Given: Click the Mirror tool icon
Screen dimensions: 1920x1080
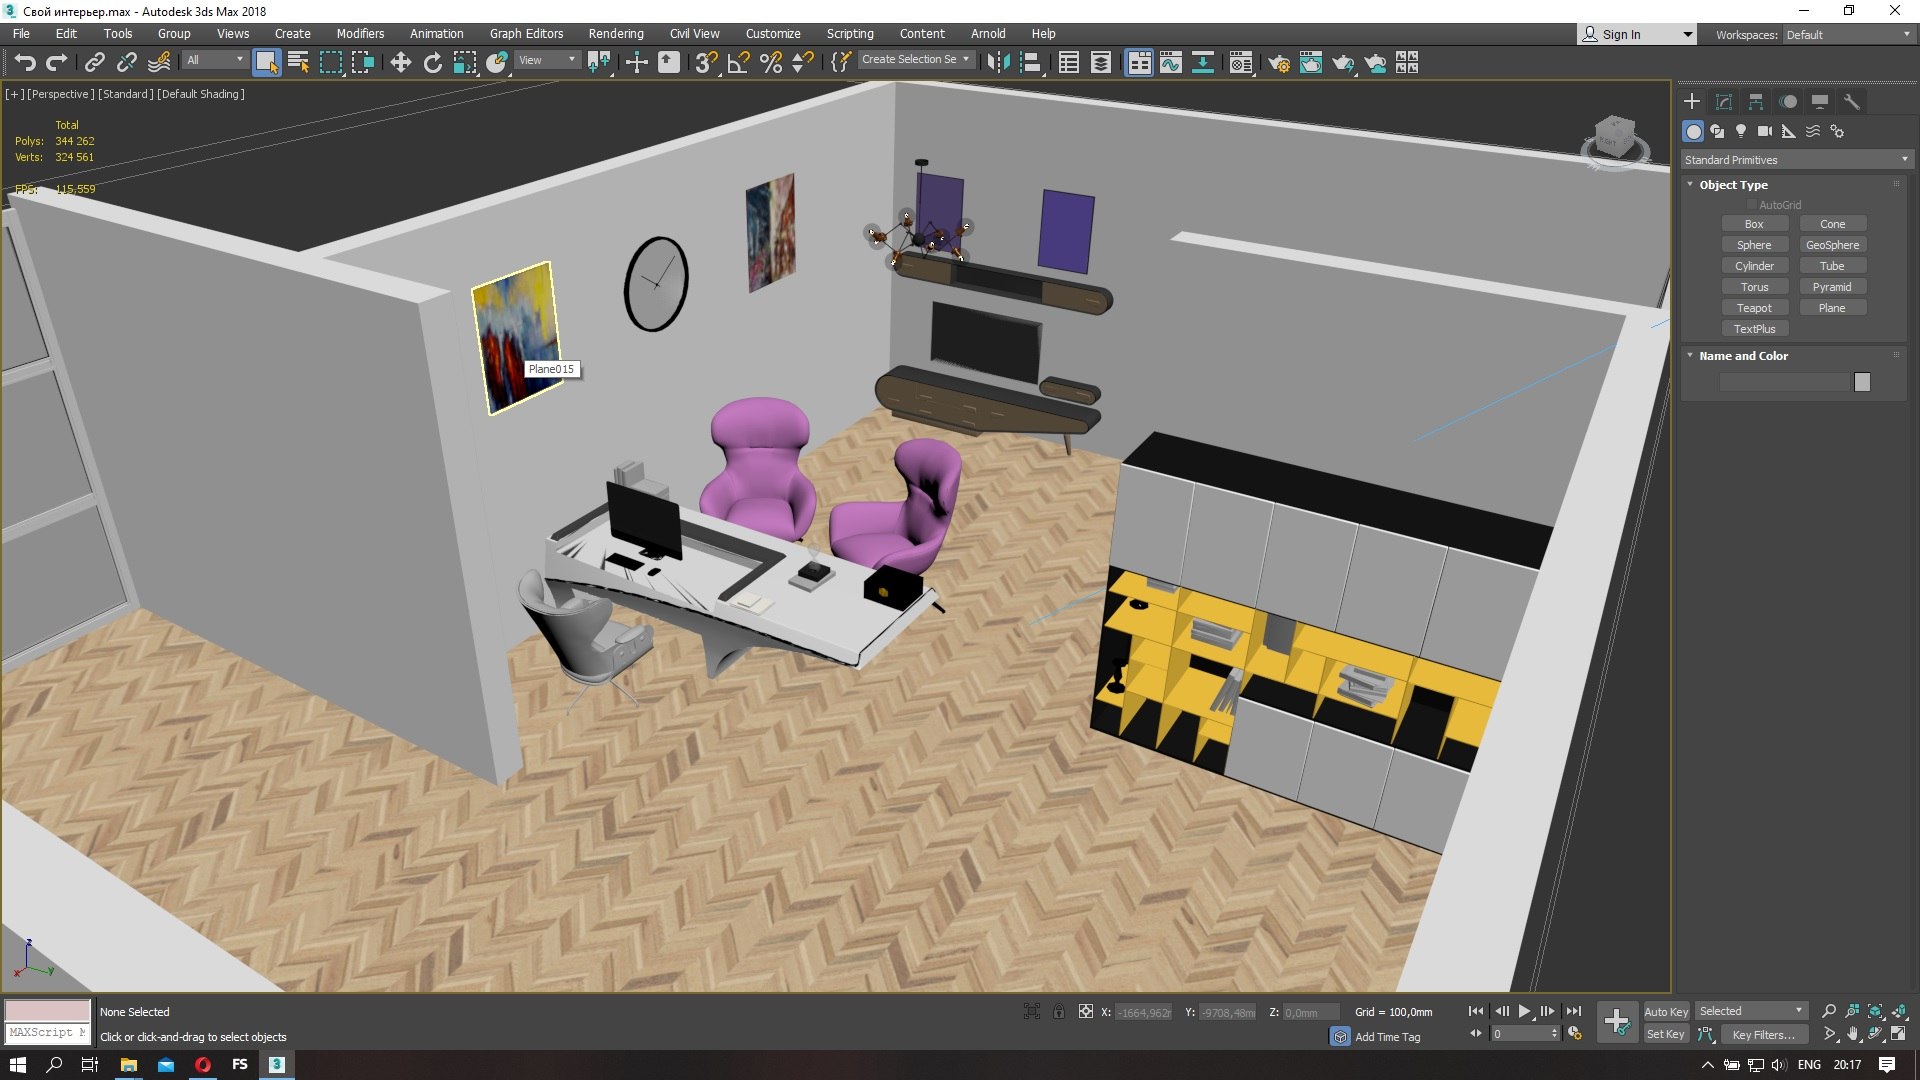Looking at the screenshot, I should tap(998, 63).
